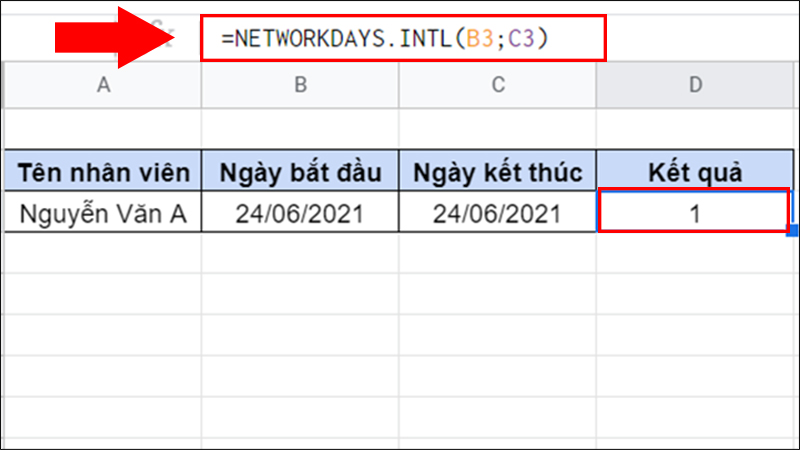Select the result cell showing 1
This screenshot has height=450, width=800.
[694, 212]
